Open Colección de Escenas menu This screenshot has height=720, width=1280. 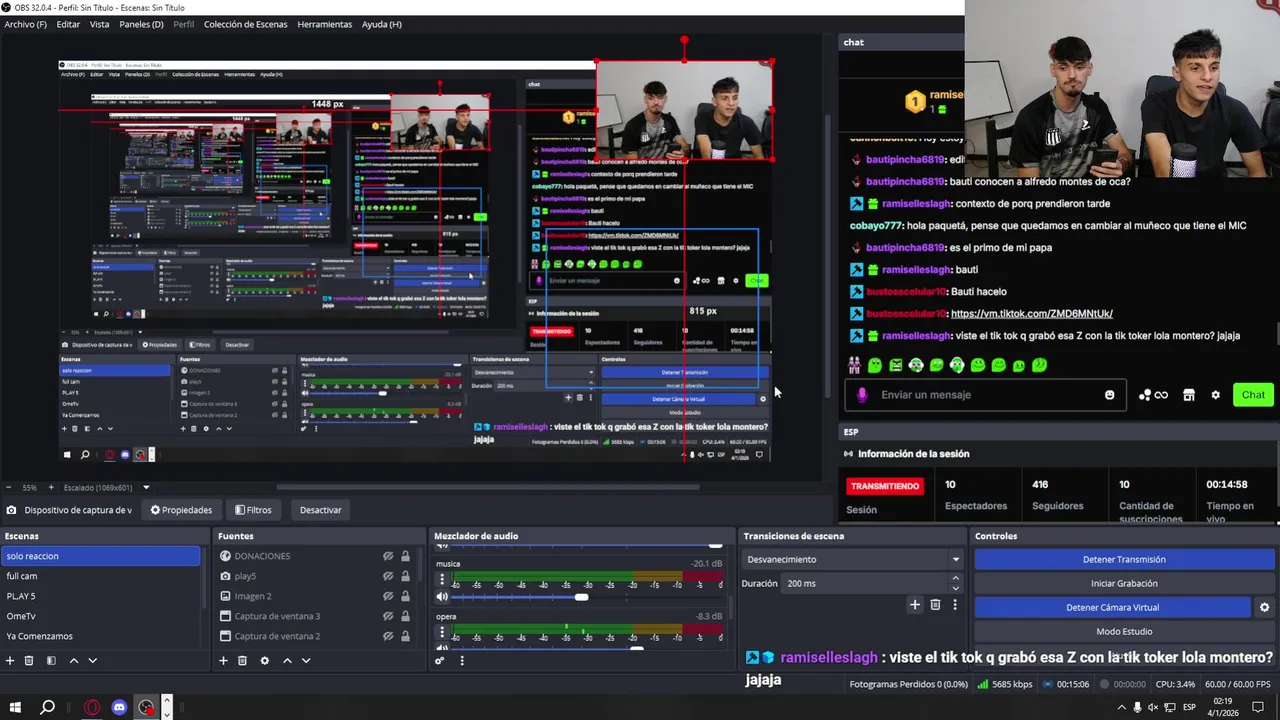(246, 24)
